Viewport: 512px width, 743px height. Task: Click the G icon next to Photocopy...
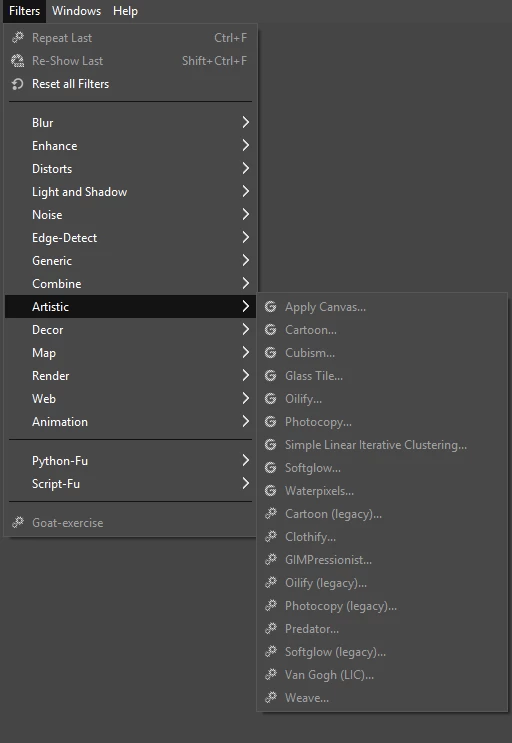pos(270,422)
